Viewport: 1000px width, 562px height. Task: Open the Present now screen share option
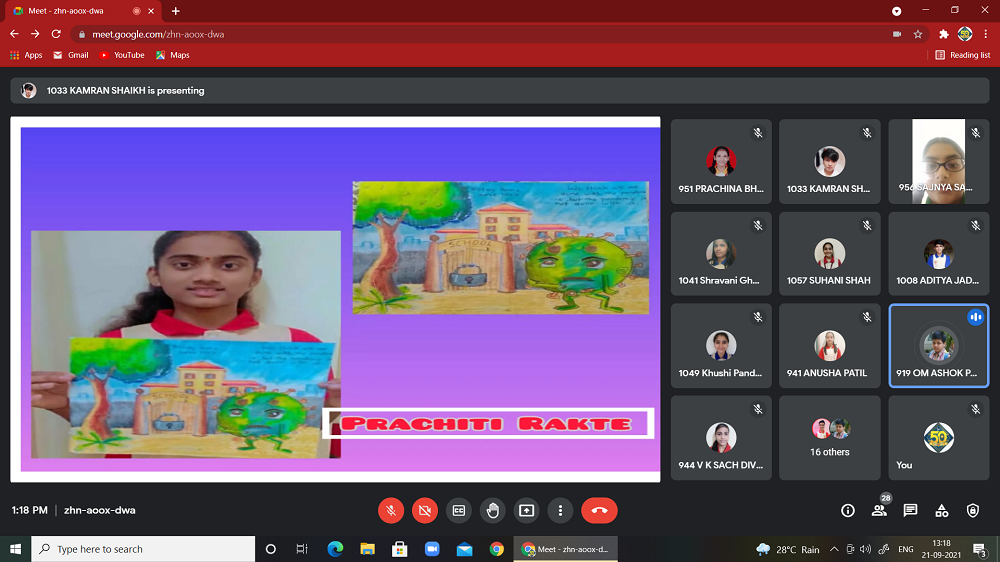(526, 510)
